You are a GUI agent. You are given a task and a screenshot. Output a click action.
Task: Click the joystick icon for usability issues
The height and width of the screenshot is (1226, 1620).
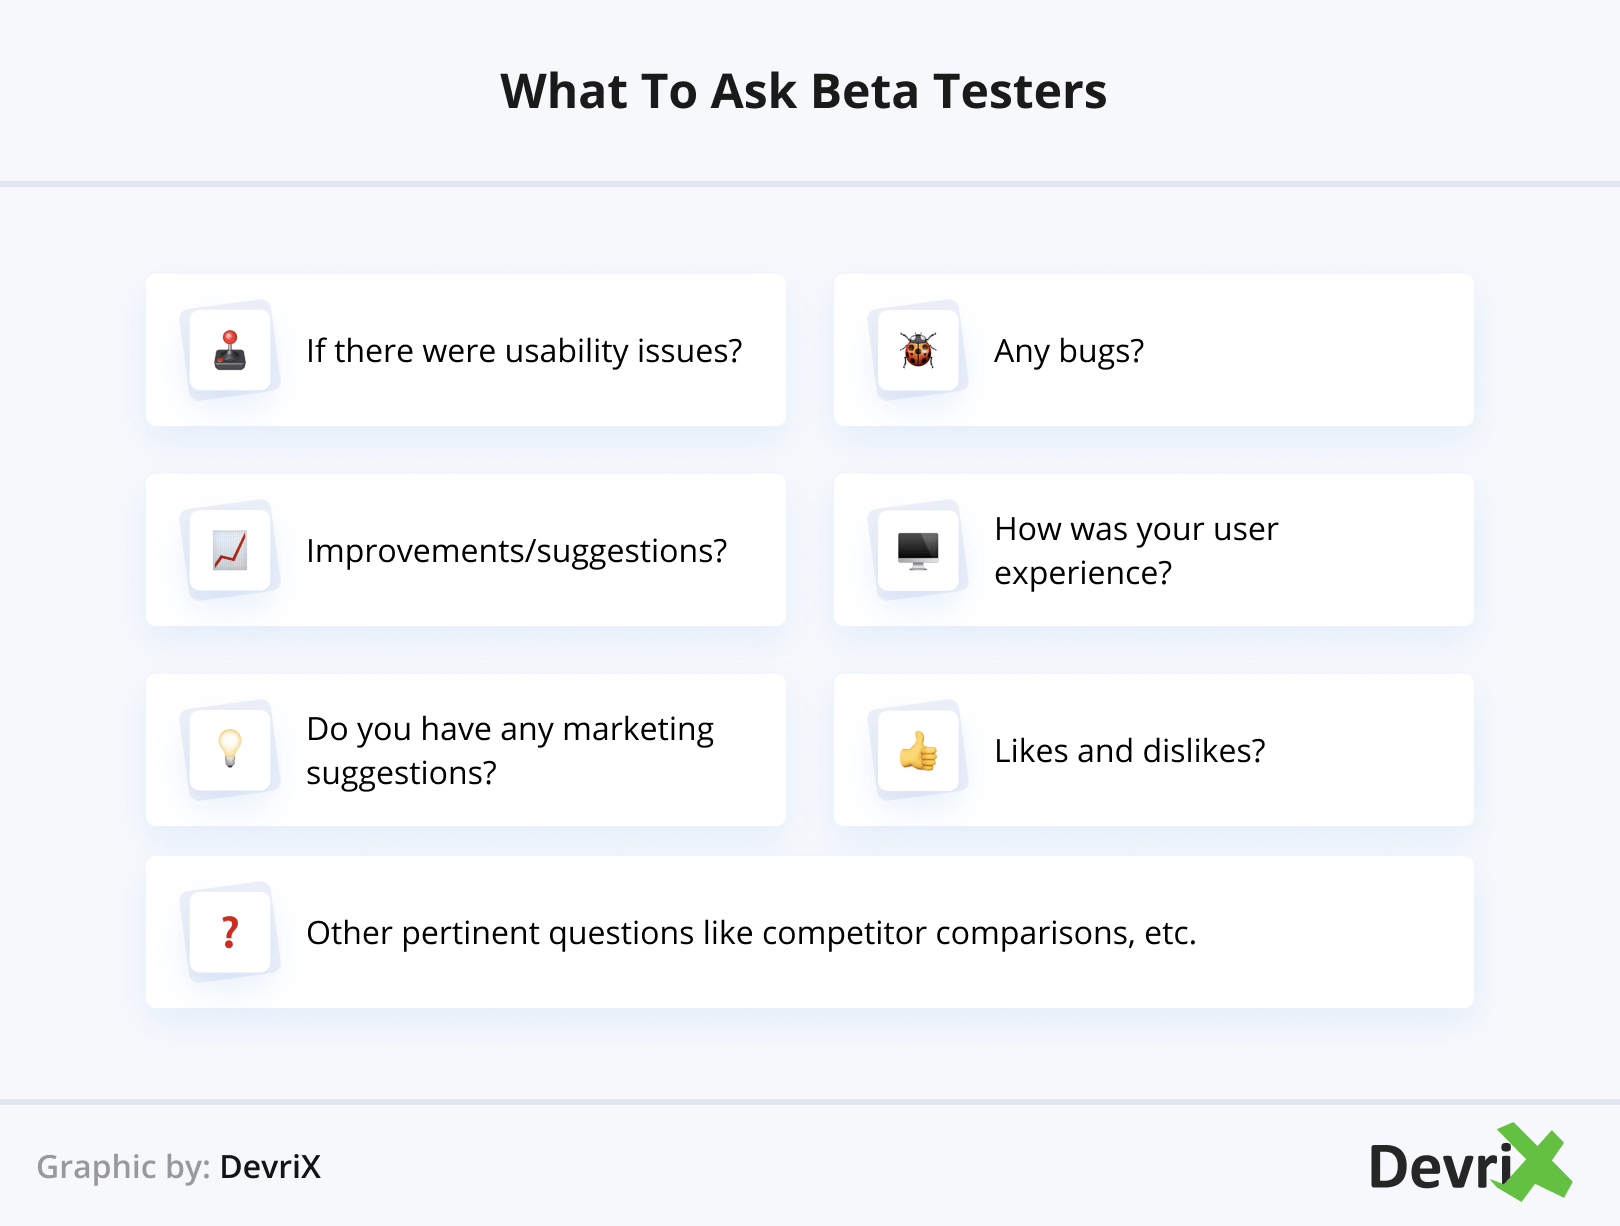pos(230,350)
